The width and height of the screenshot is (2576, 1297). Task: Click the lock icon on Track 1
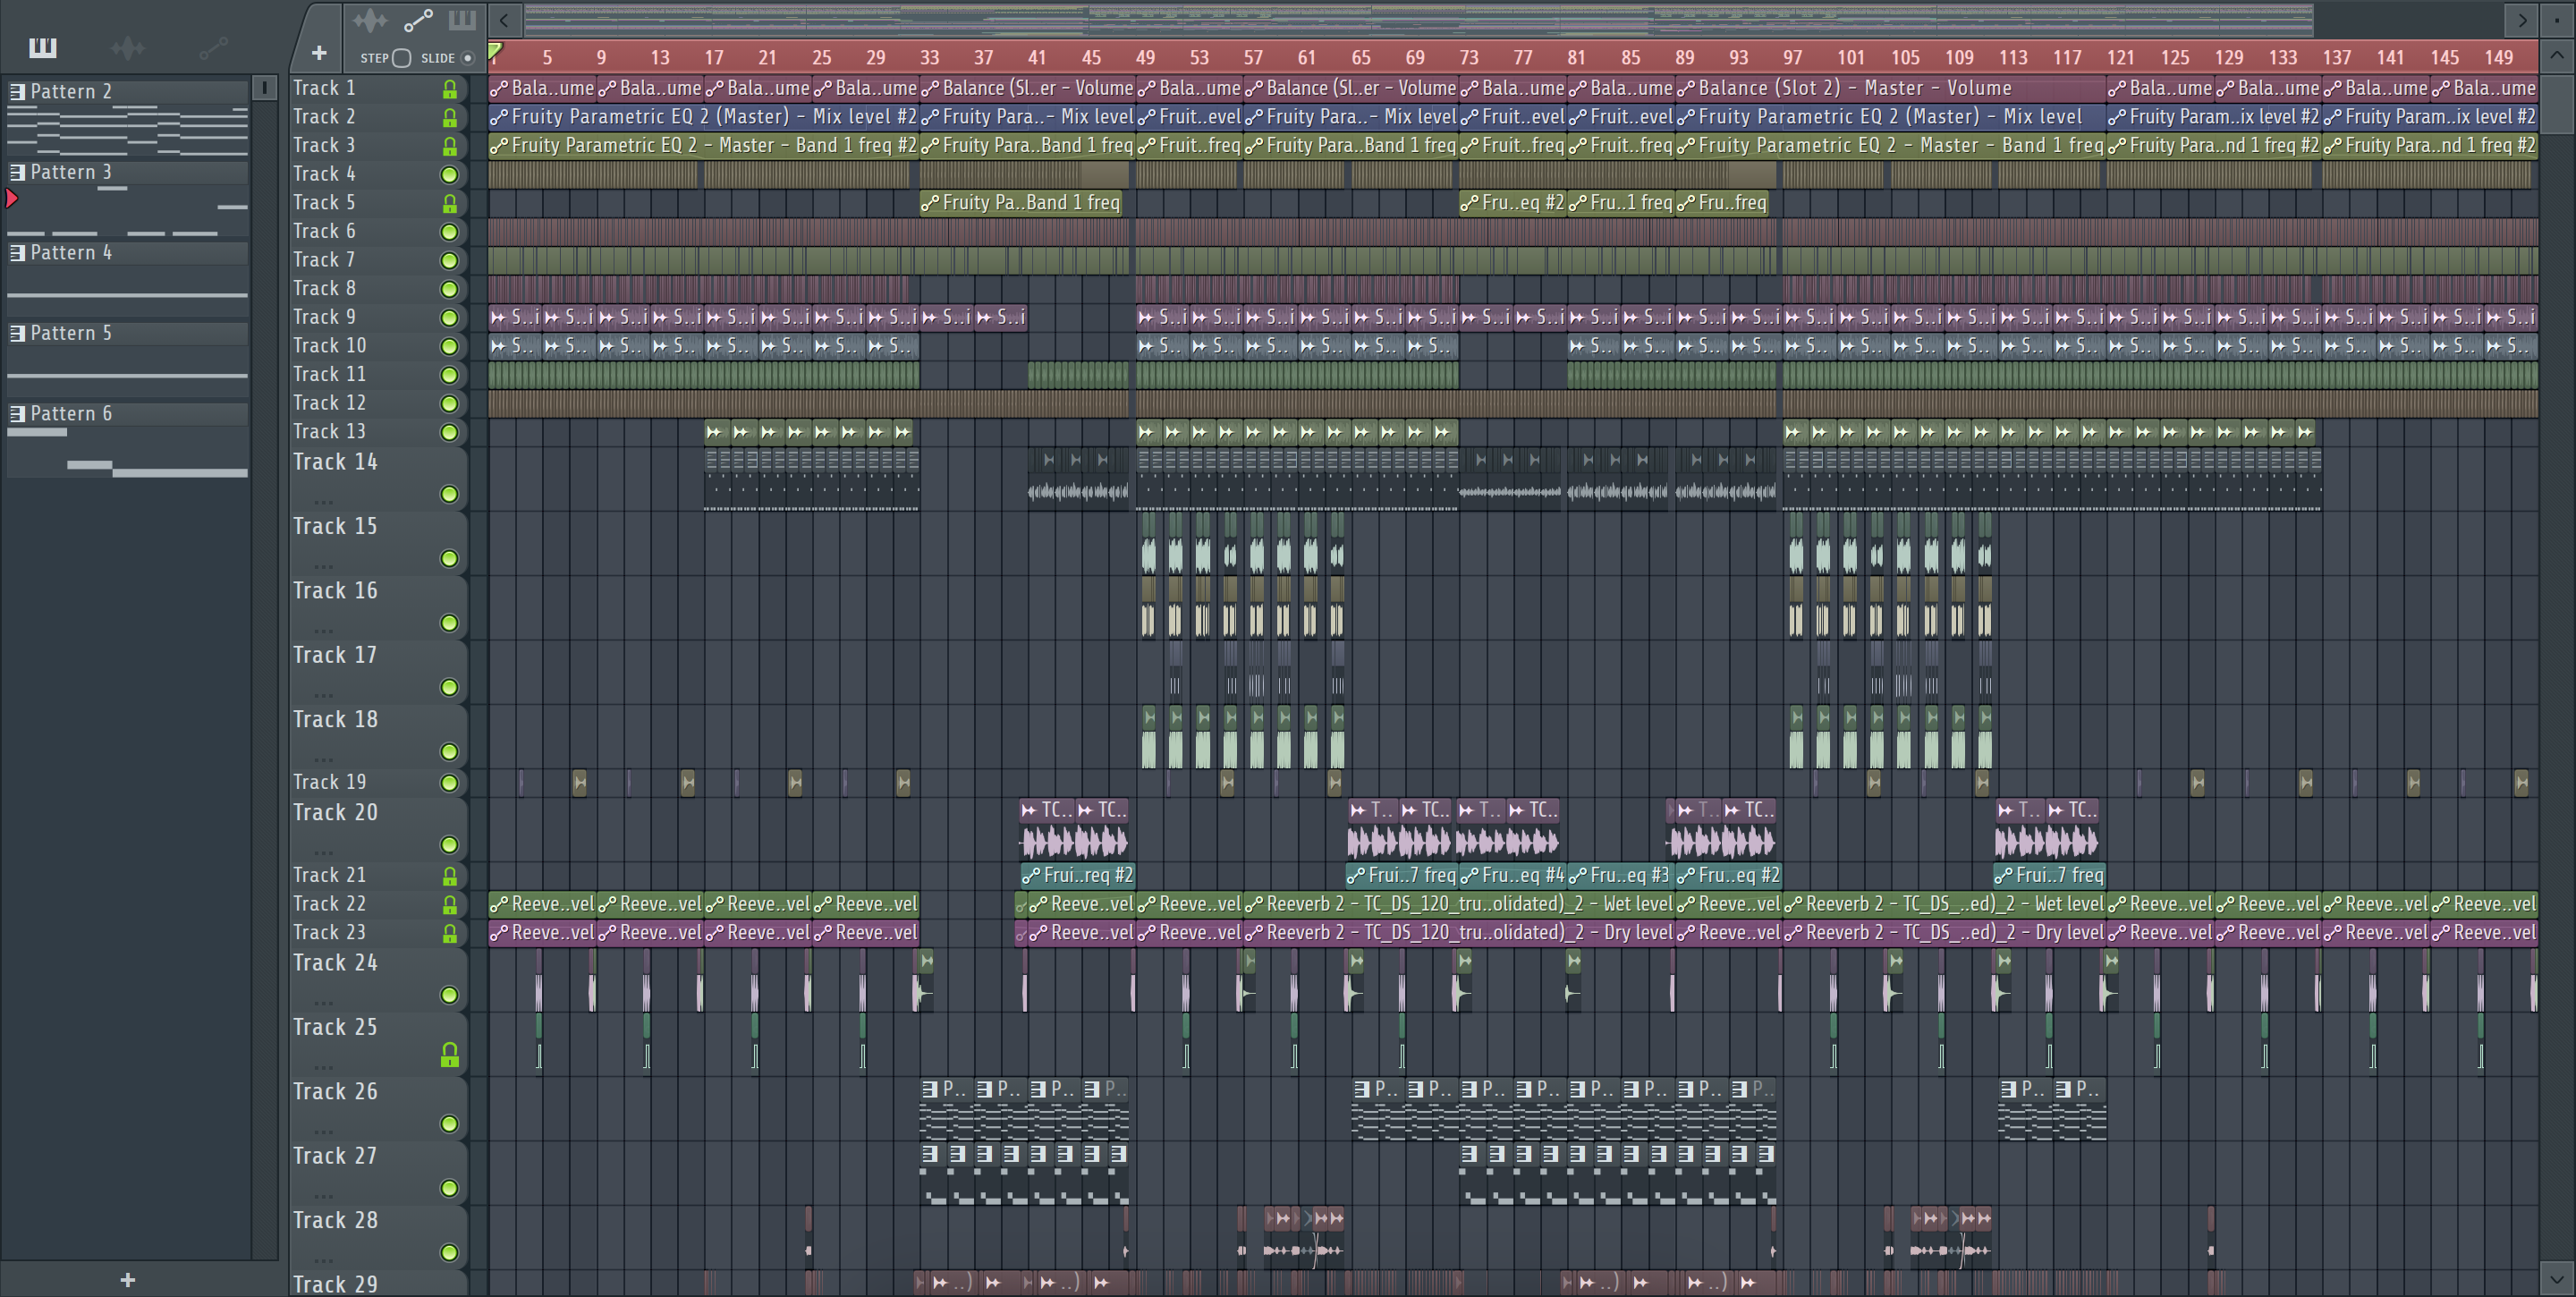click(x=450, y=89)
